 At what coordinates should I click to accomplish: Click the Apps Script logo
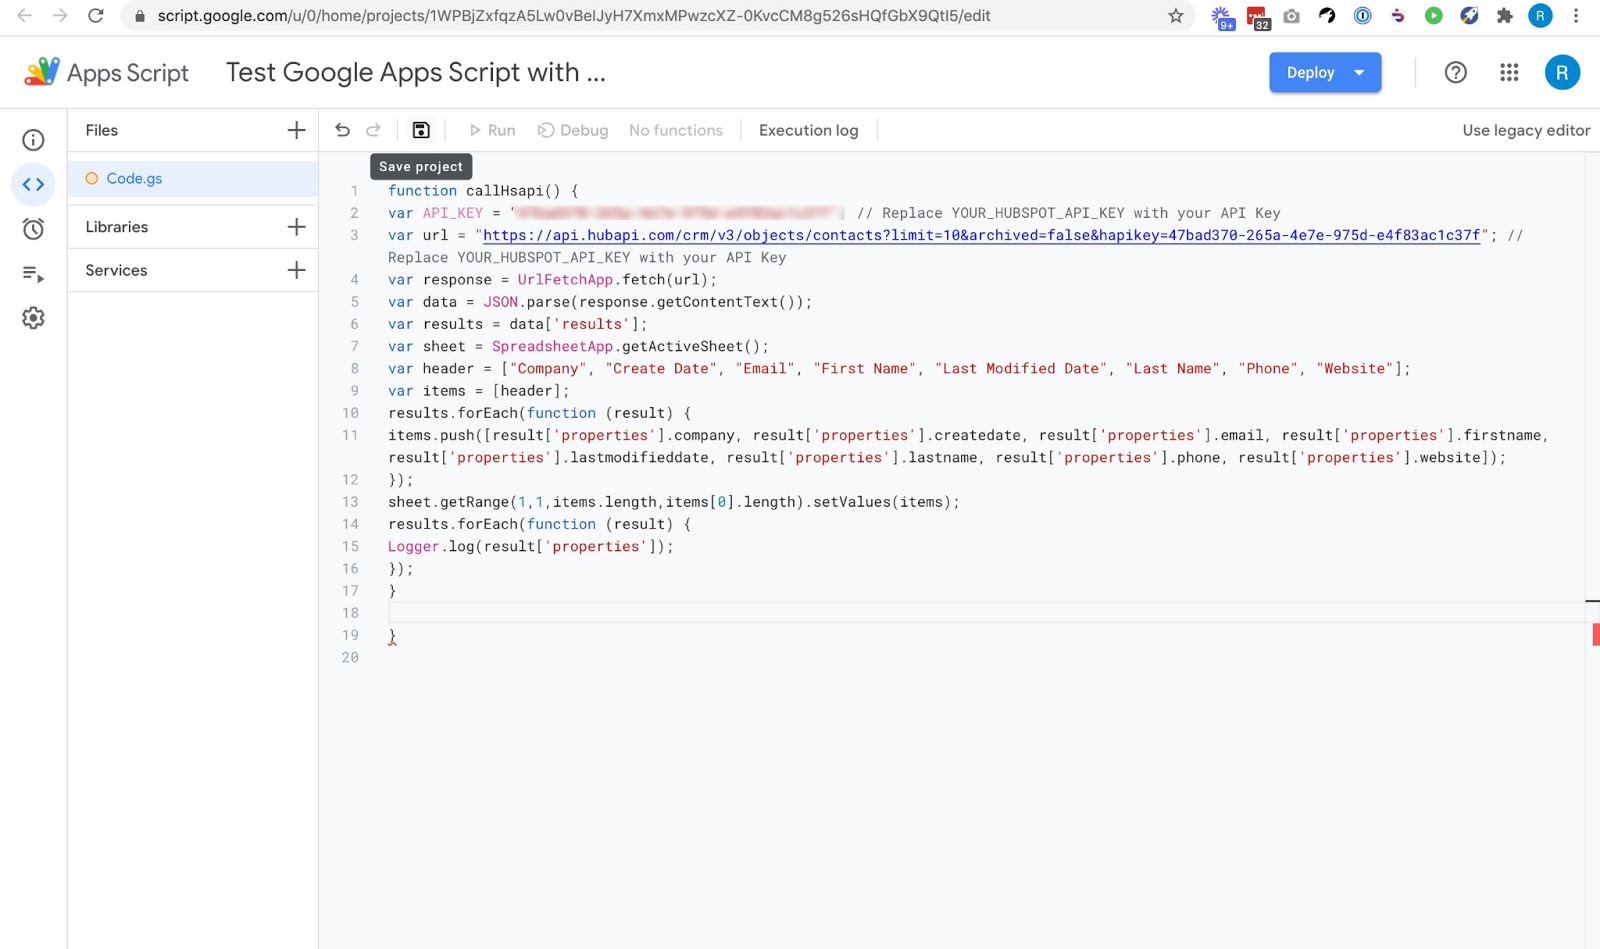[106, 72]
